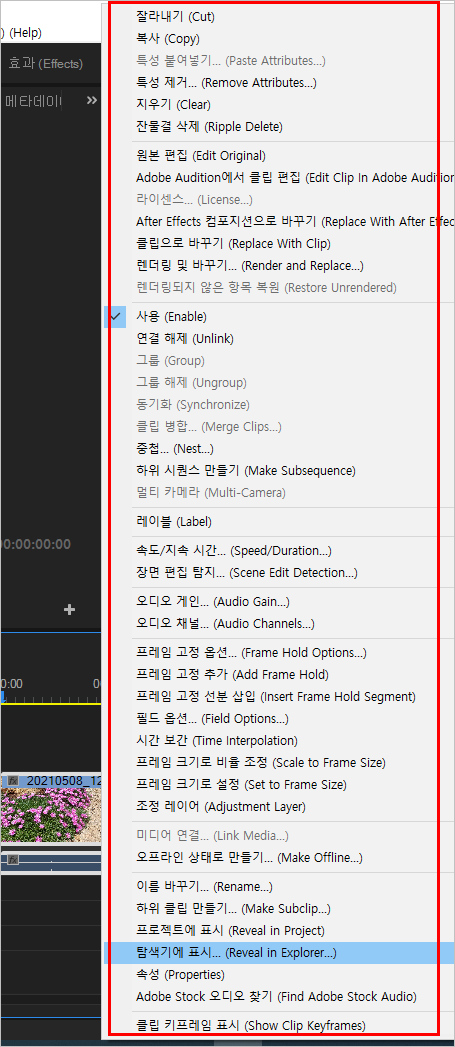Click the 00:00:00:00 timecode display
This screenshot has height=1047, width=455.
point(35,544)
